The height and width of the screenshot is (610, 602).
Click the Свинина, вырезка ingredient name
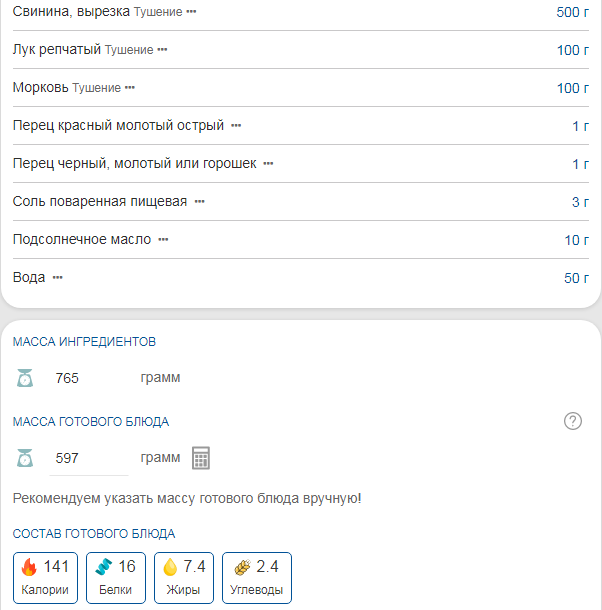click(x=71, y=12)
